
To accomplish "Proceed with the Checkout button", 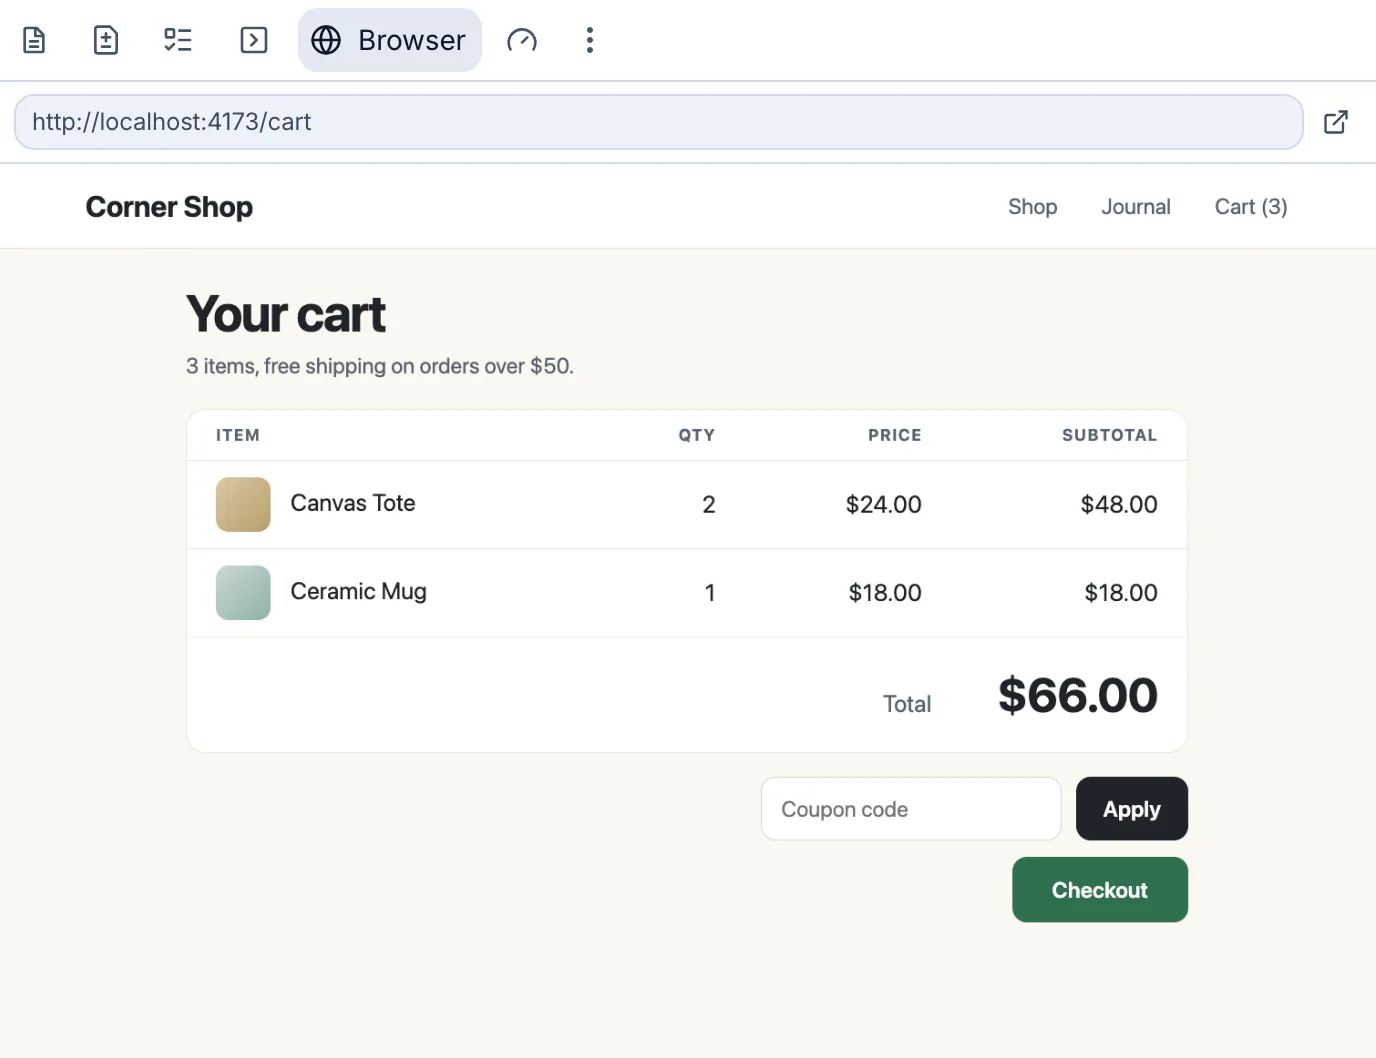I will pyautogui.click(x=1100, y=890).
